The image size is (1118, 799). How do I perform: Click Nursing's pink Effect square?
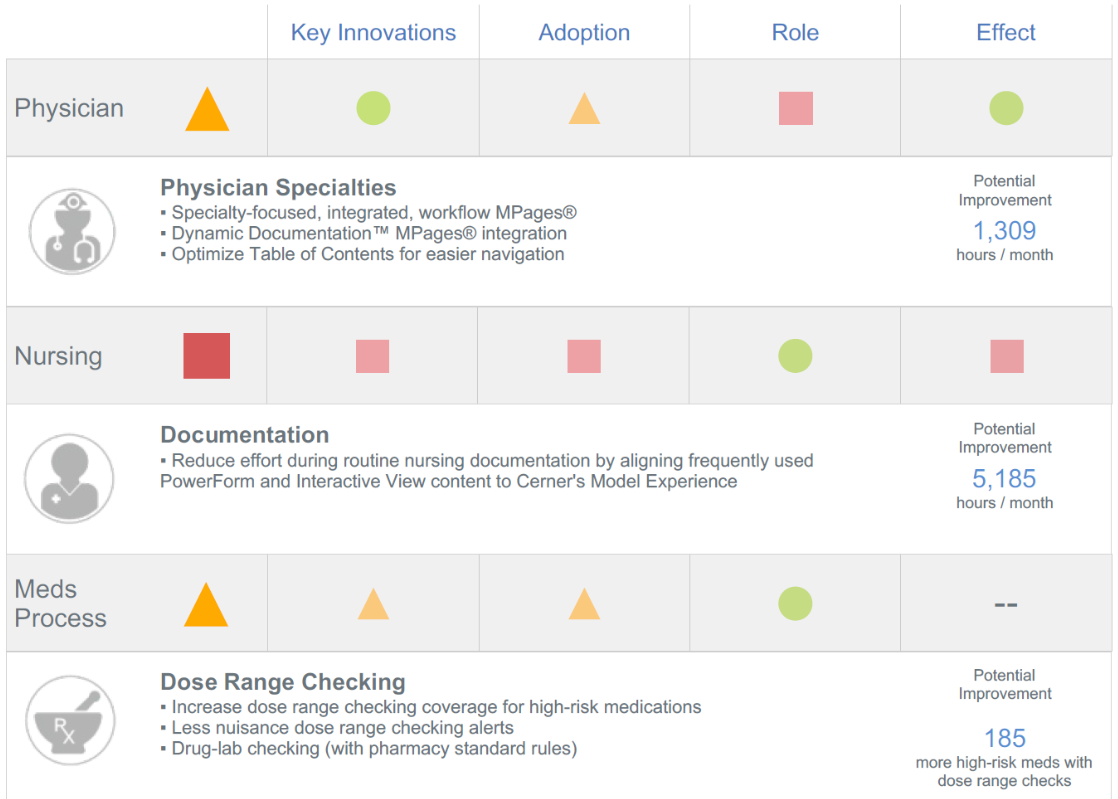1006,356
